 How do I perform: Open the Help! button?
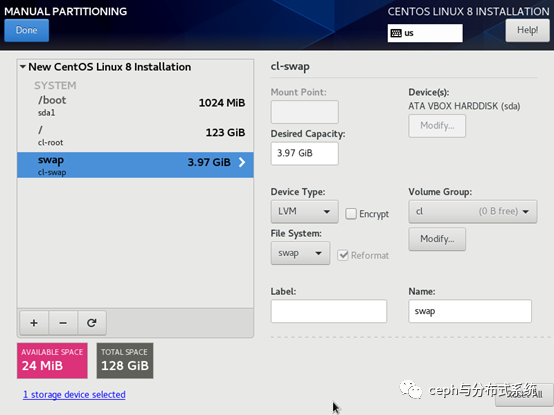(x=528, y=30)
